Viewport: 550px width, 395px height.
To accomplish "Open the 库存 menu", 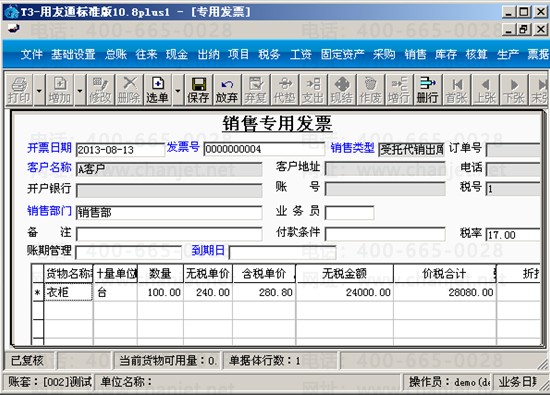I will 446,54.
